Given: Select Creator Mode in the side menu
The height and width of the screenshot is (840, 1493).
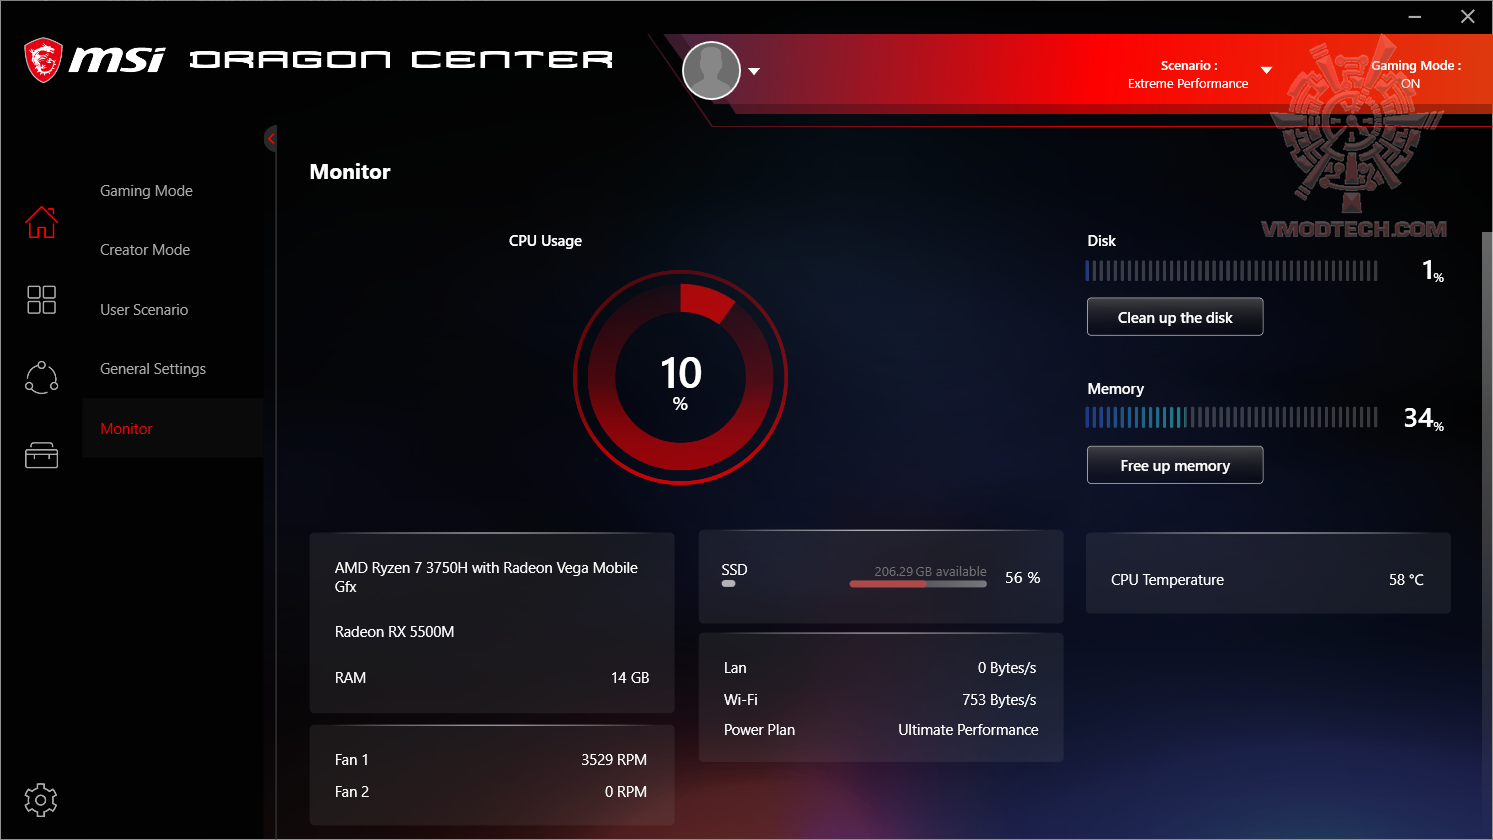Looking at the screenshot, I should click(x=145, y=250).
